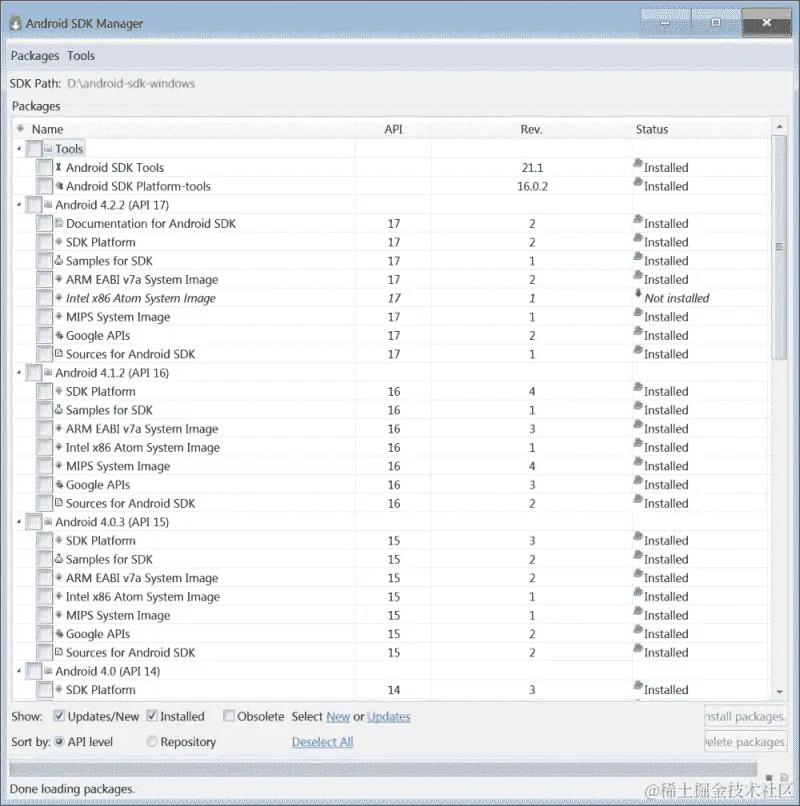Screen dimensions: 800x806
Task: Click the Android 4.0 (API 14) folder icon
Action: (x=48, y=670)
